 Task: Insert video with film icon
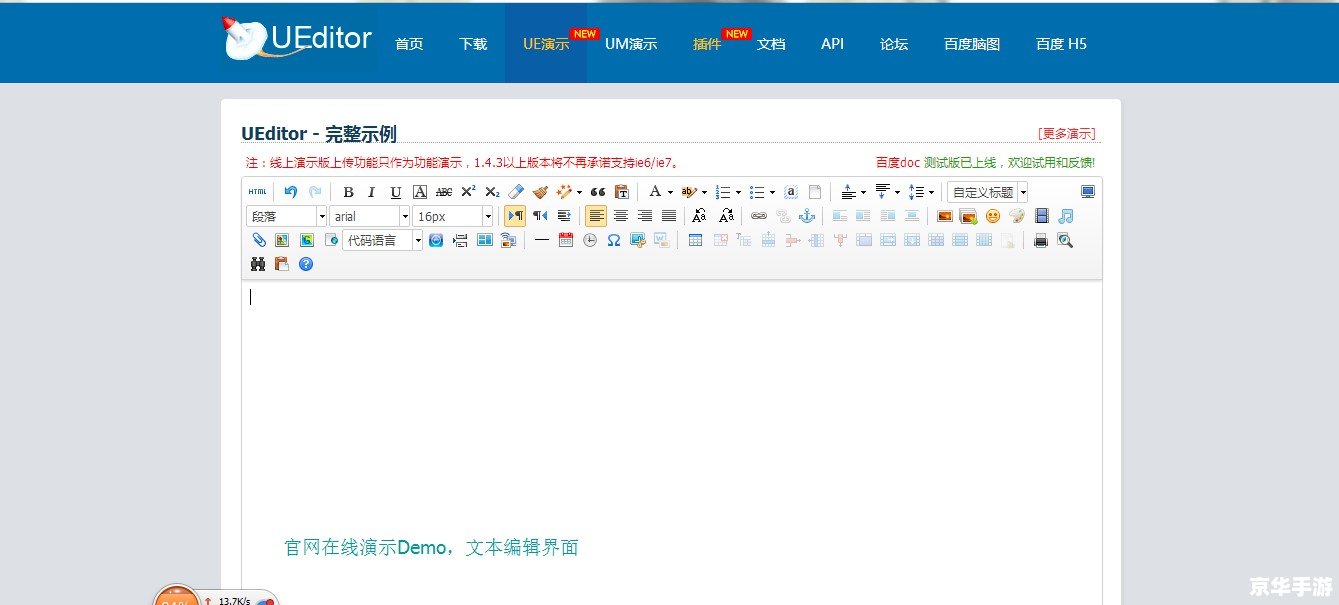pyautogui.click(x=1042, y=216)
